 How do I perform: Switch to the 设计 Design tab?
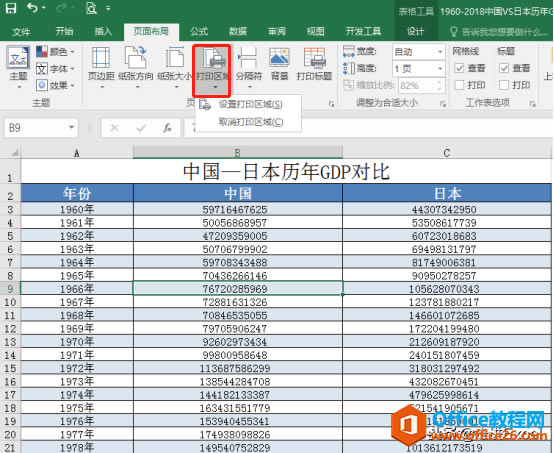coord(415,32)
